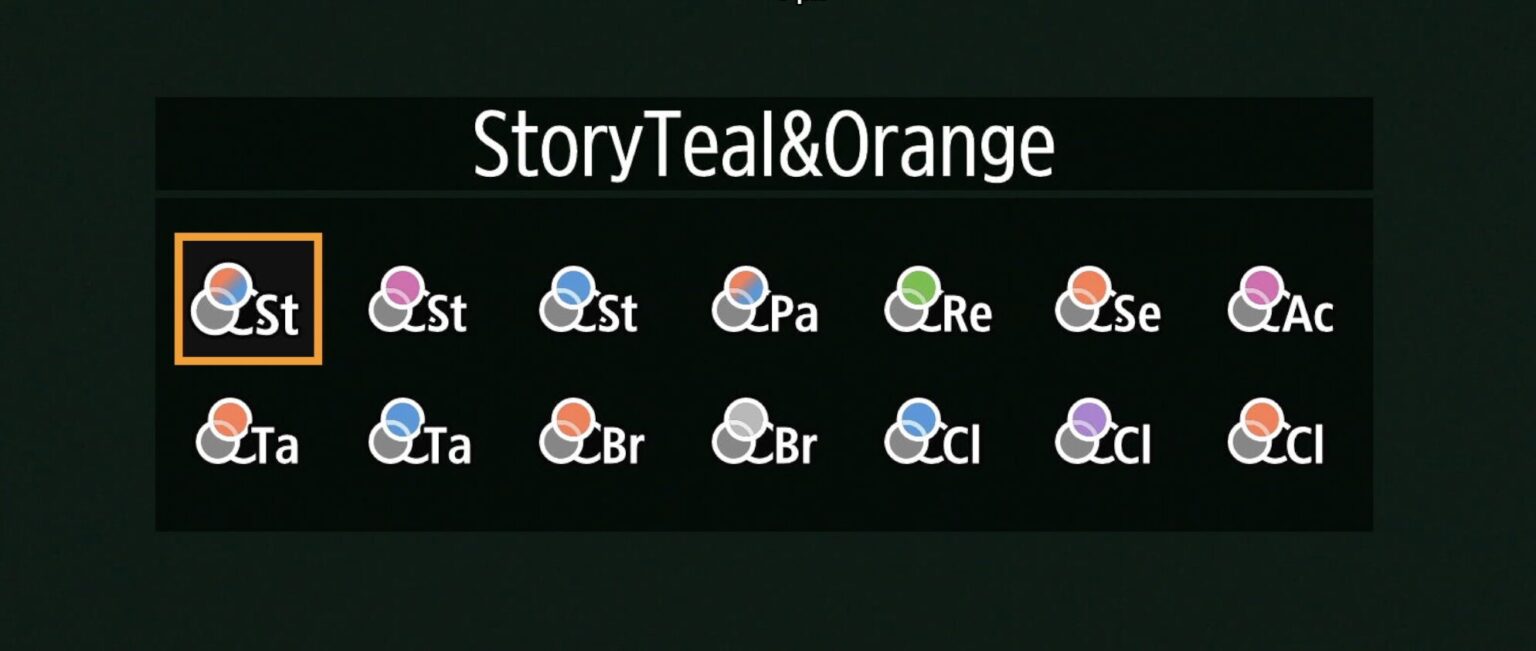
Task: Pick the Br style with gray circle
Action: click(x=765, y=432)
